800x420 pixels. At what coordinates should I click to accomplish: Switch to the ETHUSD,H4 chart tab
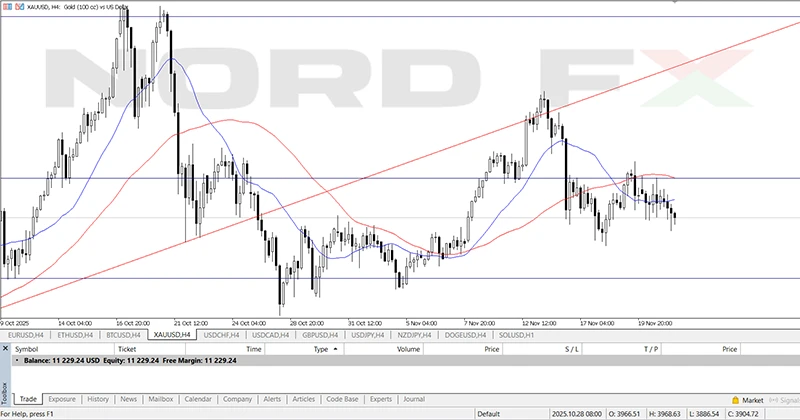[x=75, y=335]
